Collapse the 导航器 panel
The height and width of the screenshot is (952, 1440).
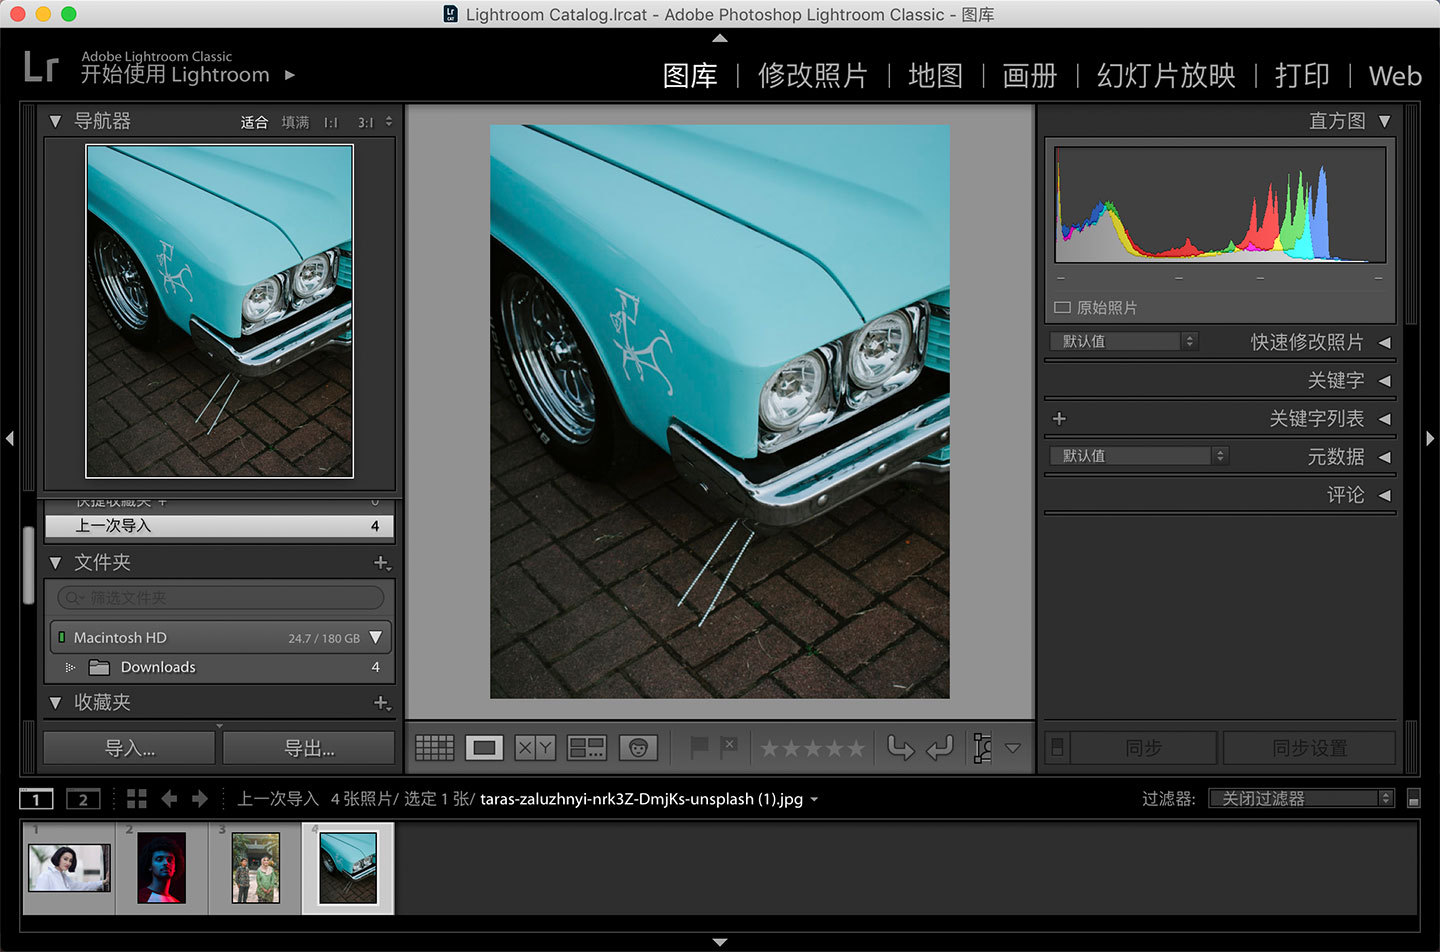coord(55,121)
